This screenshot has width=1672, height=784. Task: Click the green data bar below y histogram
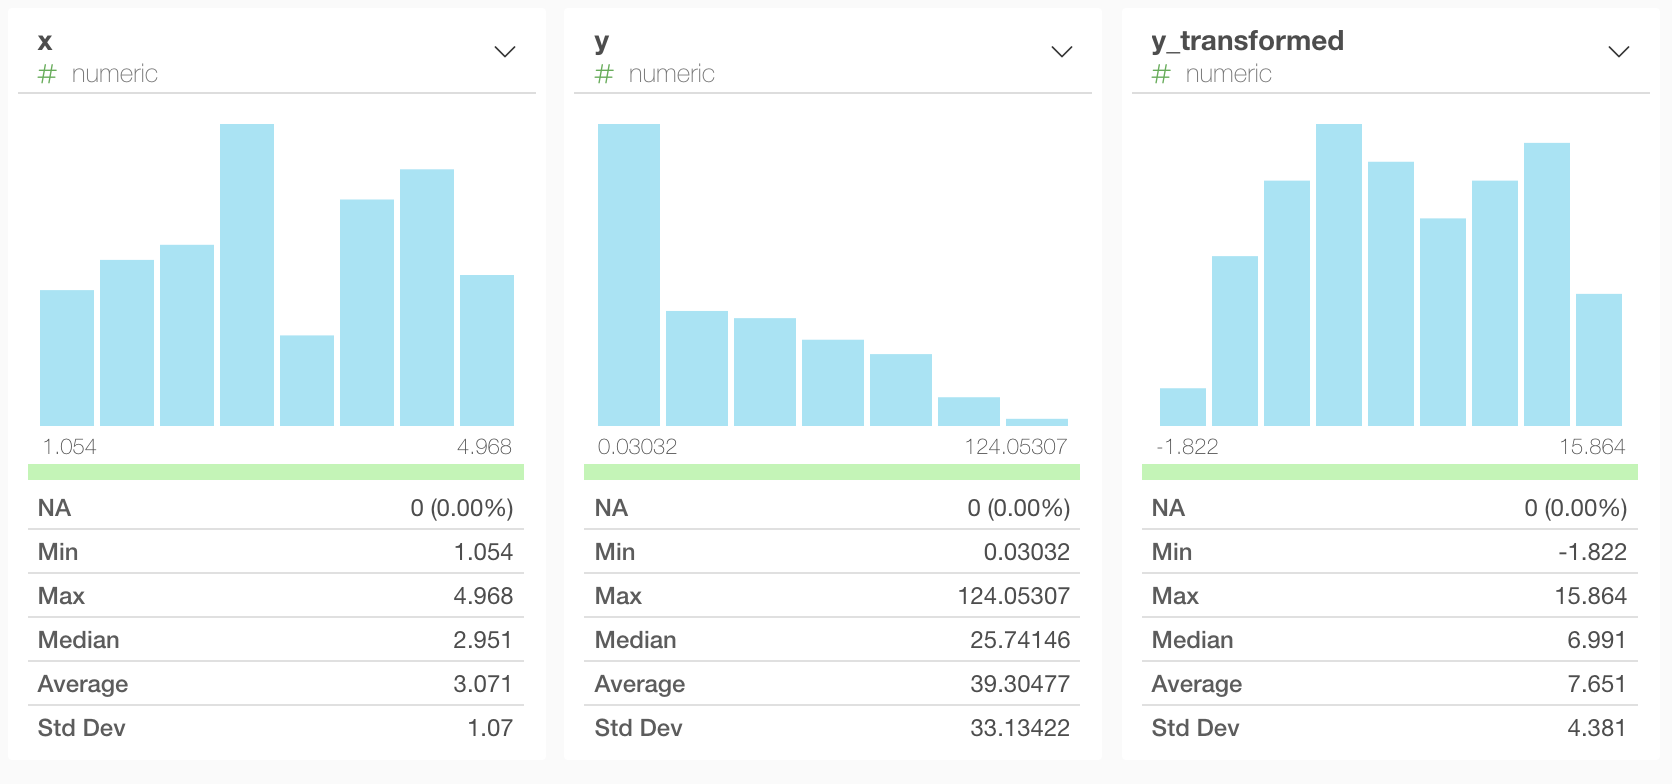coord(832,472)
